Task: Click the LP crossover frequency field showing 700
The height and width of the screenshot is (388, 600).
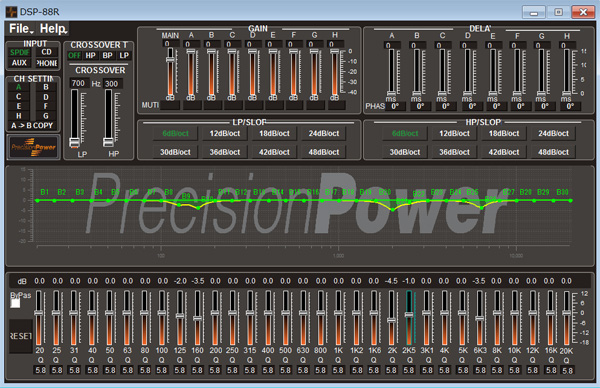Action: tap(79, 83)
